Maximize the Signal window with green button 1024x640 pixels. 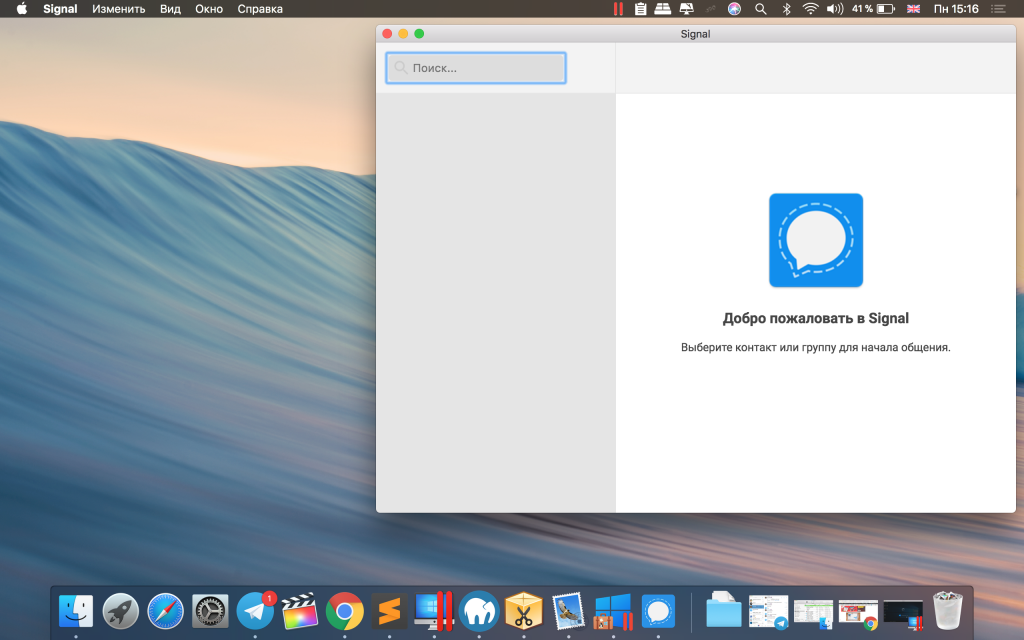point(419,34)
